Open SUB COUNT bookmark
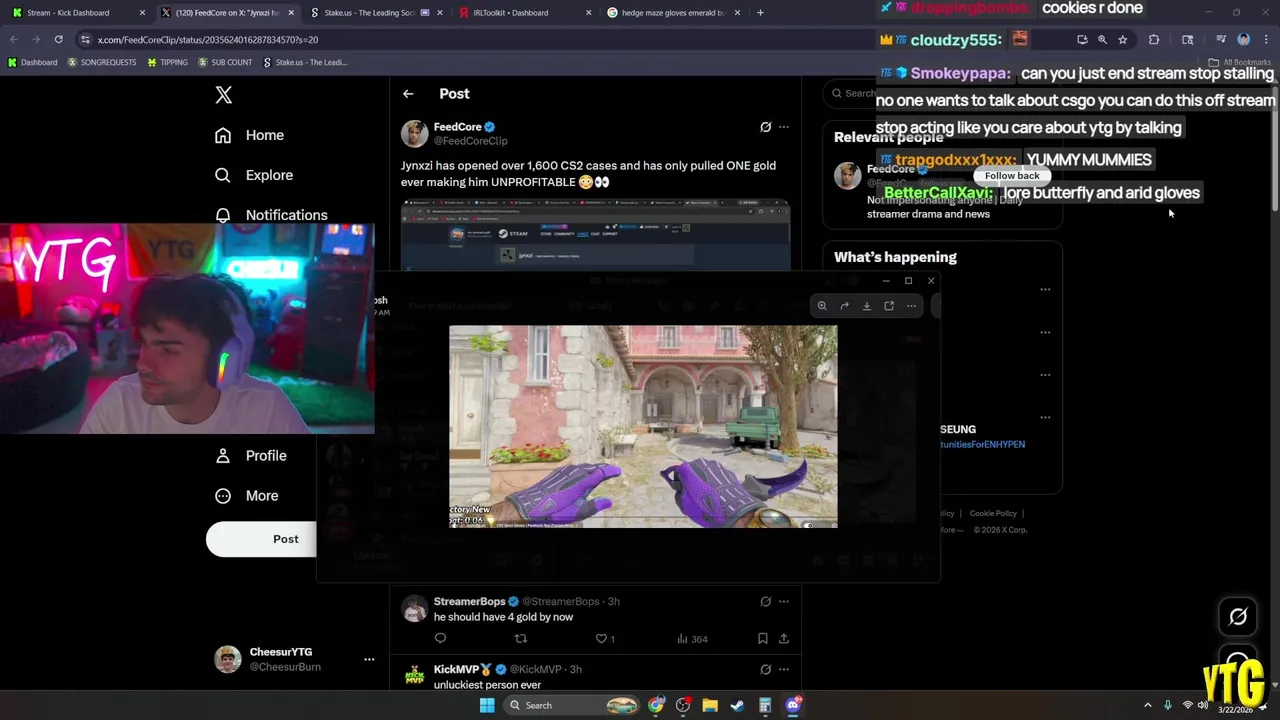Image resolution: width=1280 pixels, height=720 pixels. tap(225, 62)
